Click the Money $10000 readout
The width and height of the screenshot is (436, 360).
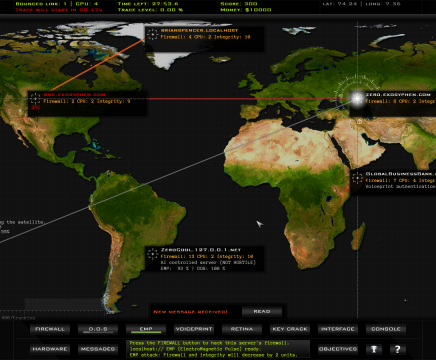[246, 10]
